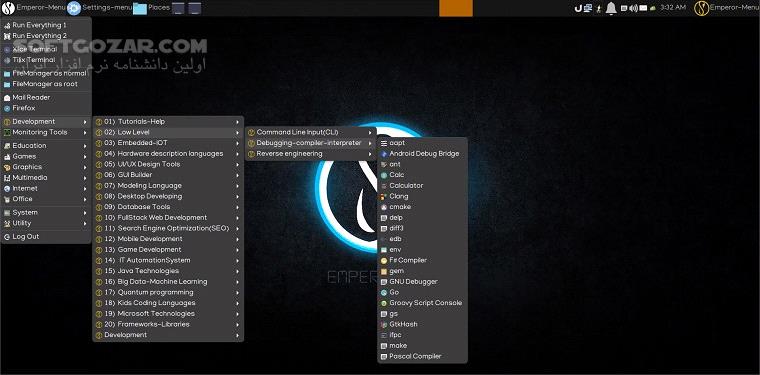760x375 pixels.
Task: Expand the Office submenu
Action: tap(46, 199)
